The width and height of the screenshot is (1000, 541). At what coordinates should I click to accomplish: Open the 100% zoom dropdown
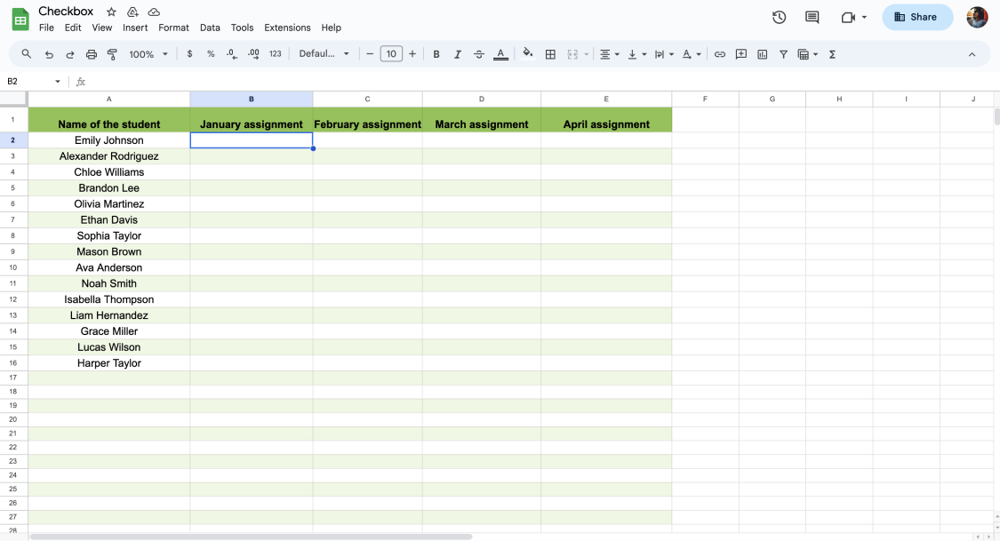tap(148, 54)
